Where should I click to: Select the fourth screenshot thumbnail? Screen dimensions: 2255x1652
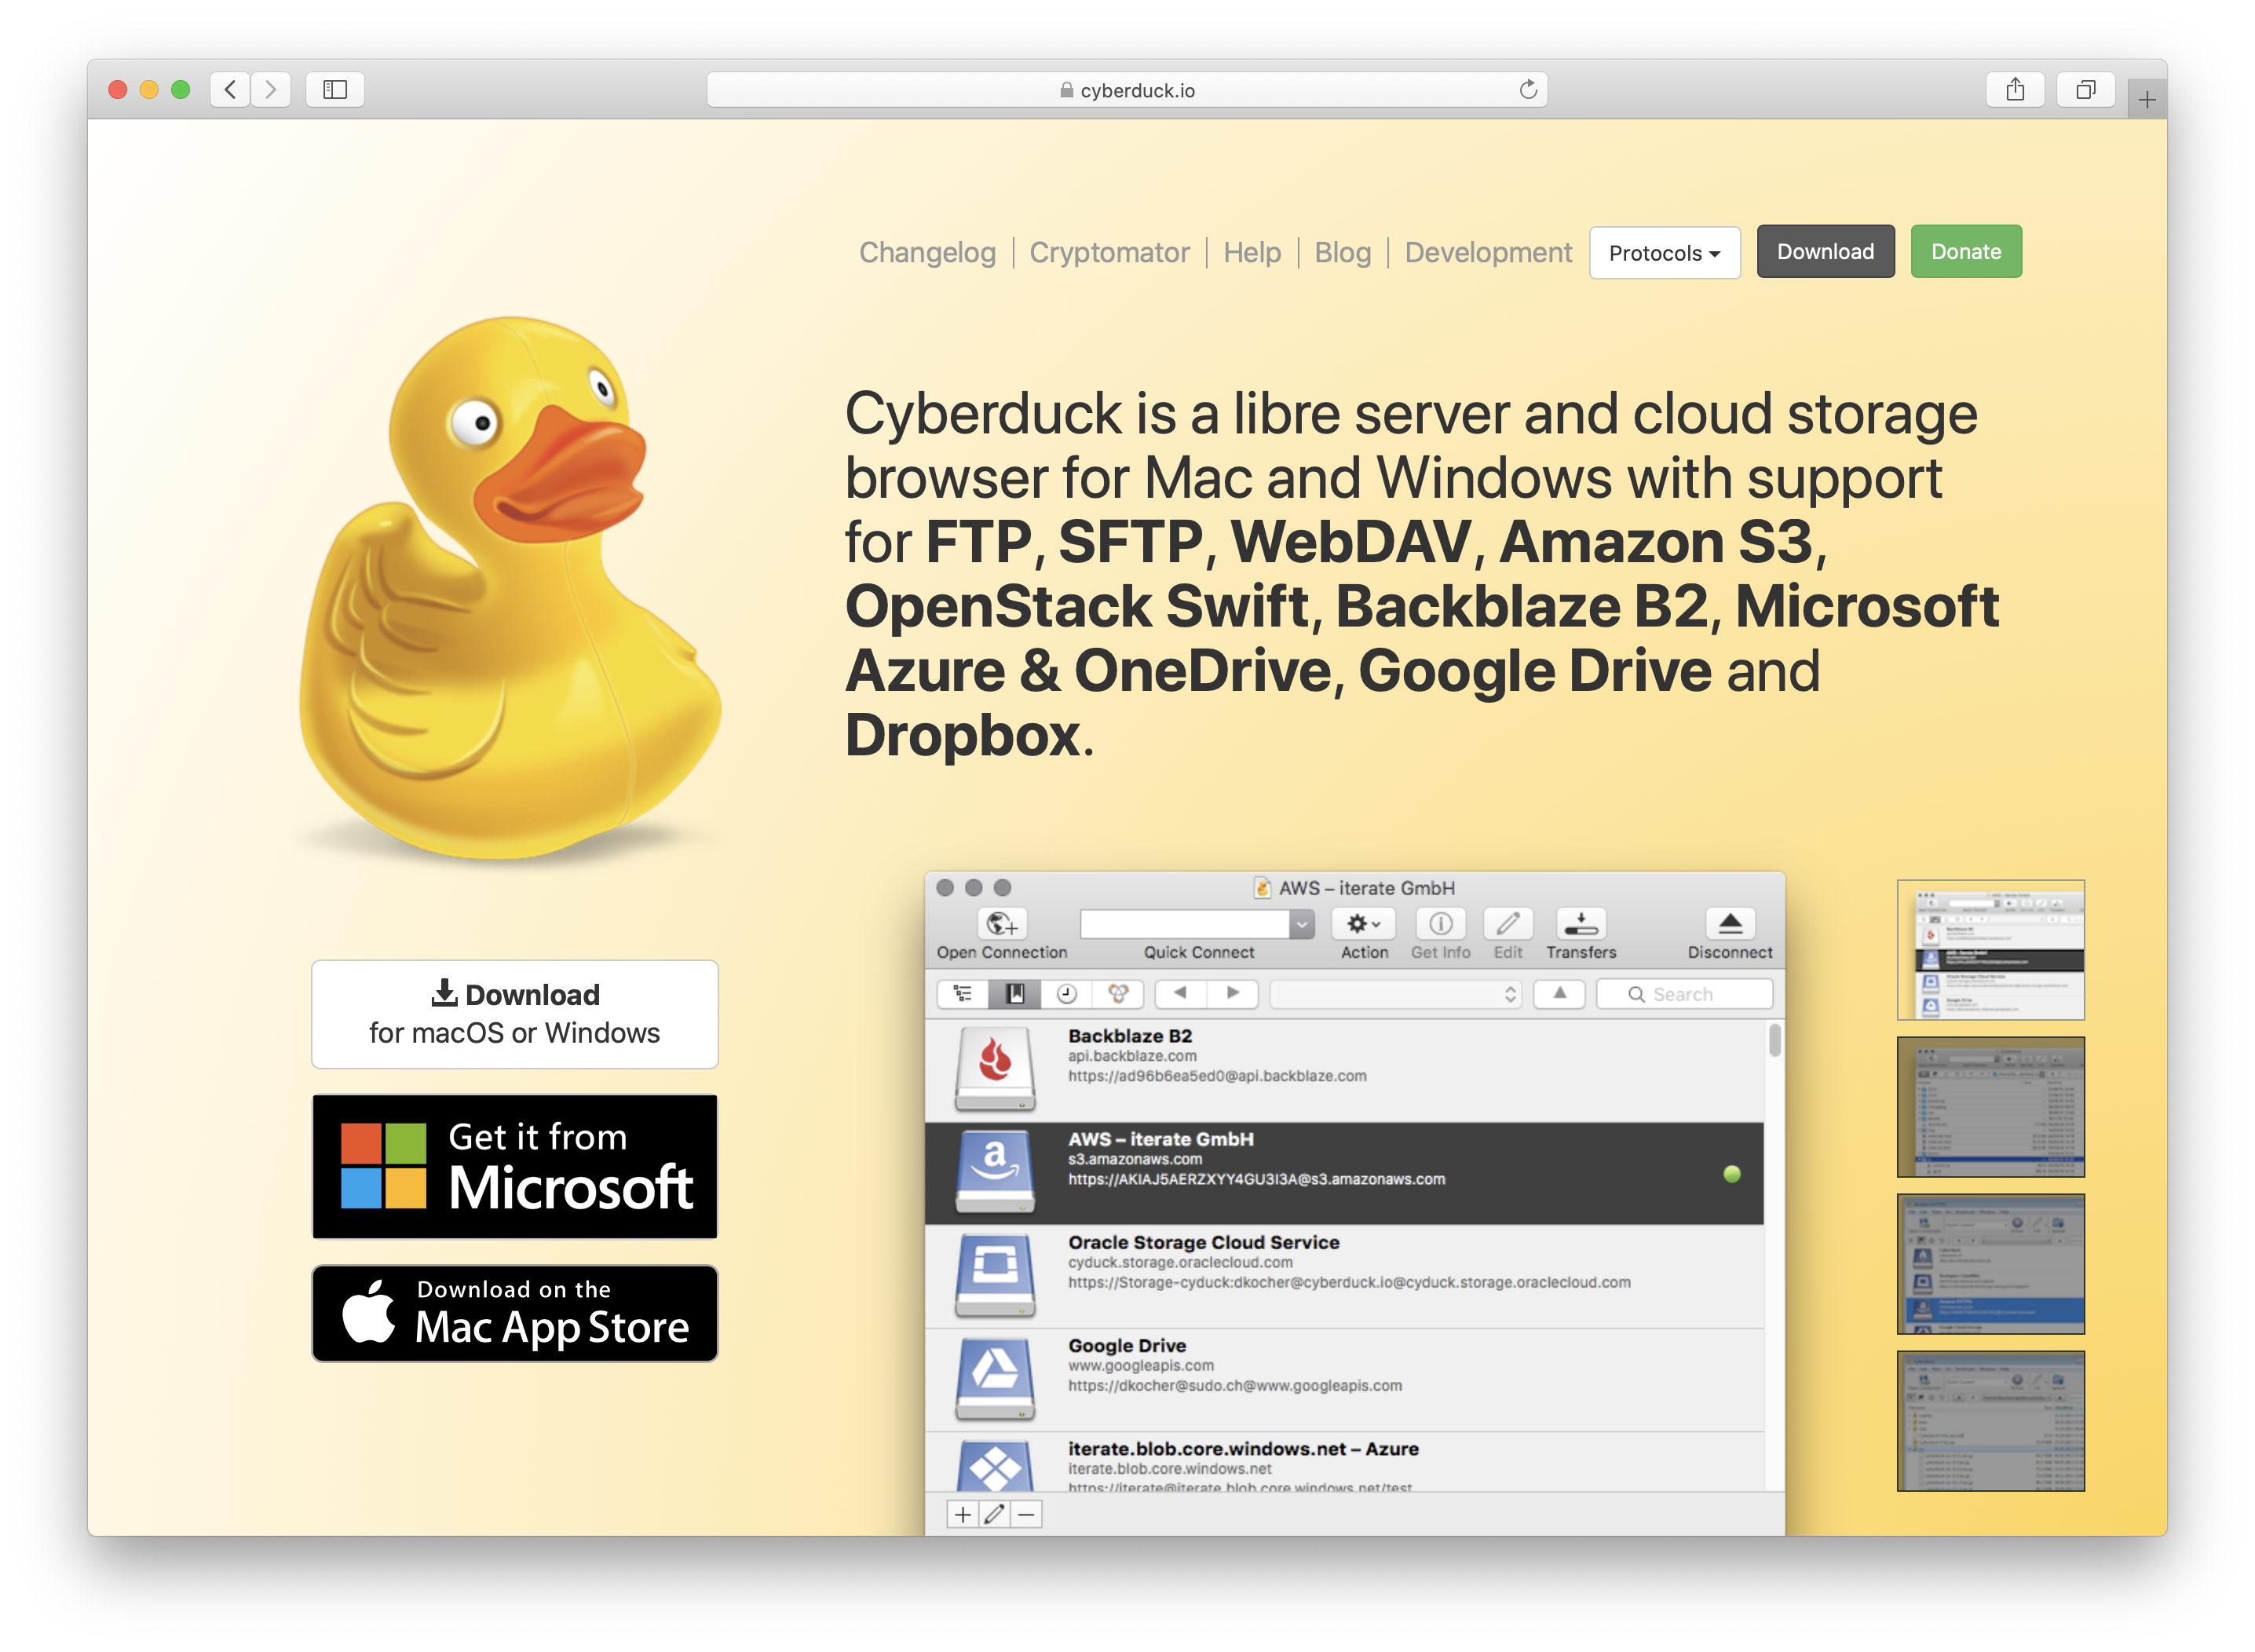(1990, 1421)
